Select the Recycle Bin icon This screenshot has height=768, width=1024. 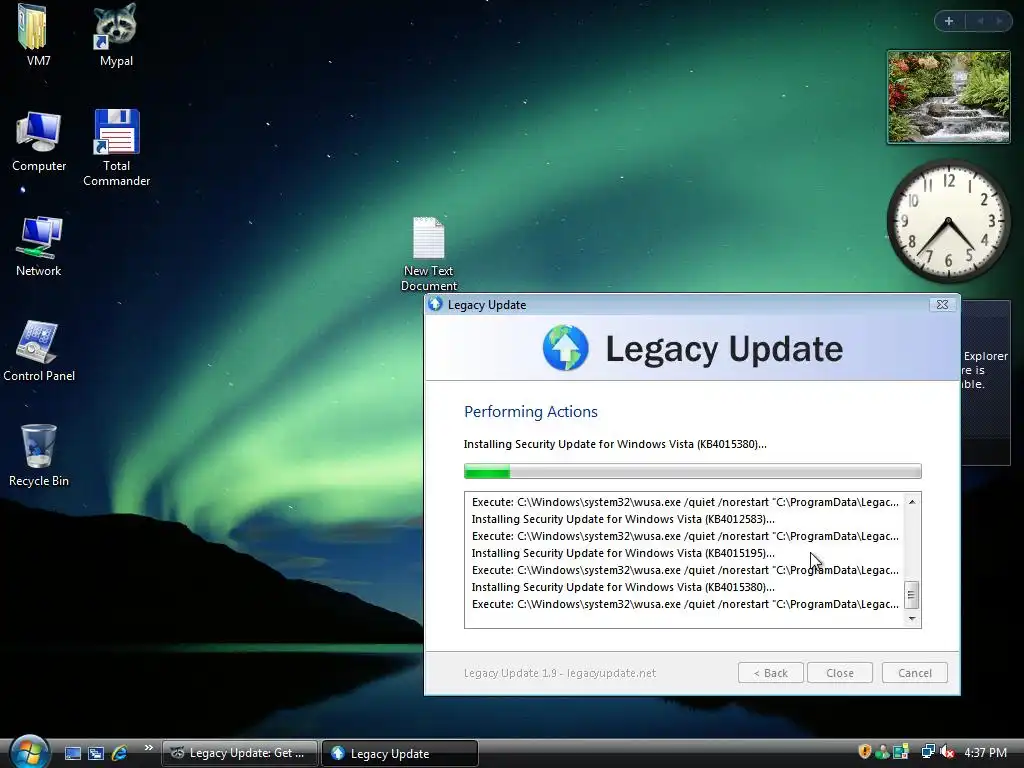tap(39, 456)
